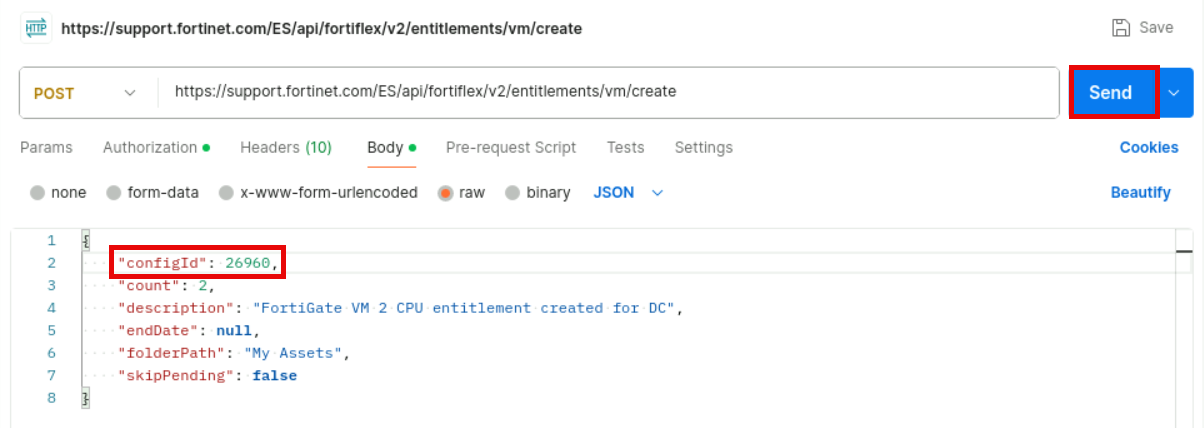Switch to the Tests tab
Screen dimensions: 1204x428
point(625,147)
